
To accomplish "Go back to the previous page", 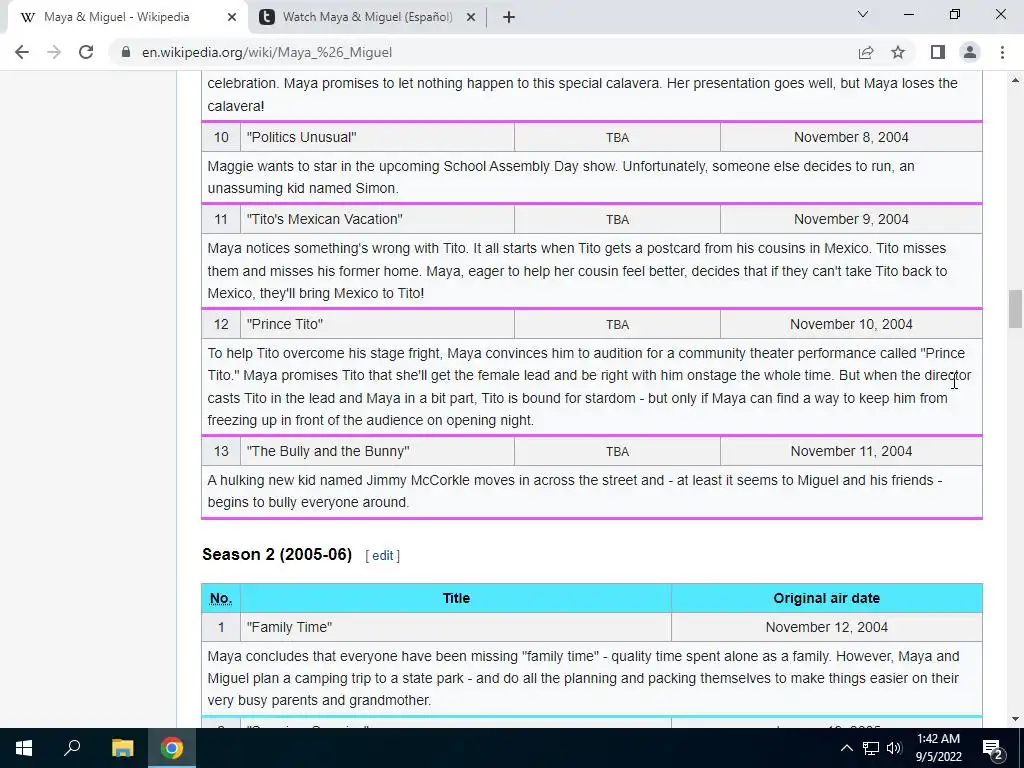I will coord(22,52).
